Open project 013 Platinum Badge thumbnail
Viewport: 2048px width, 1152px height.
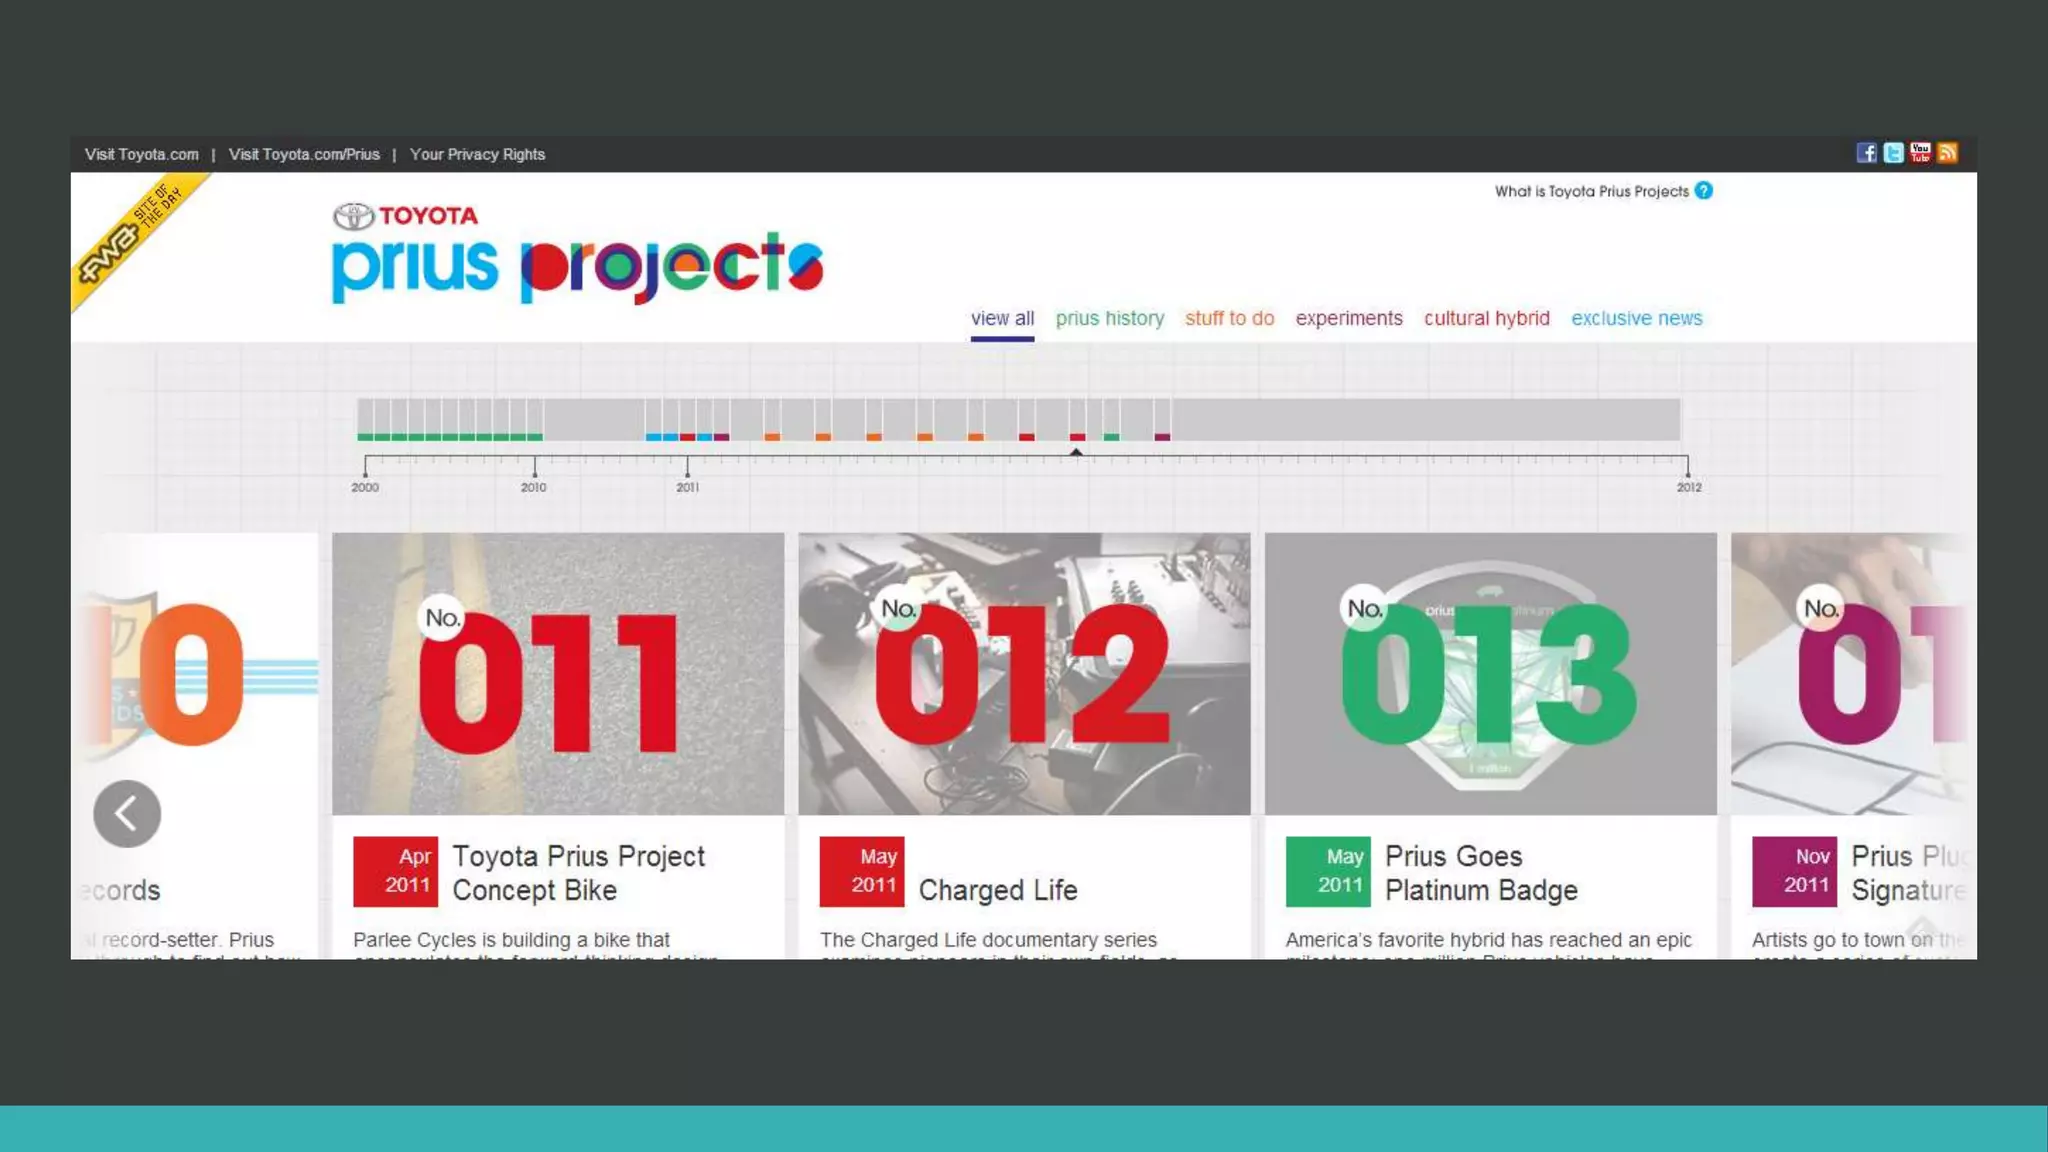coord(1490,673)
